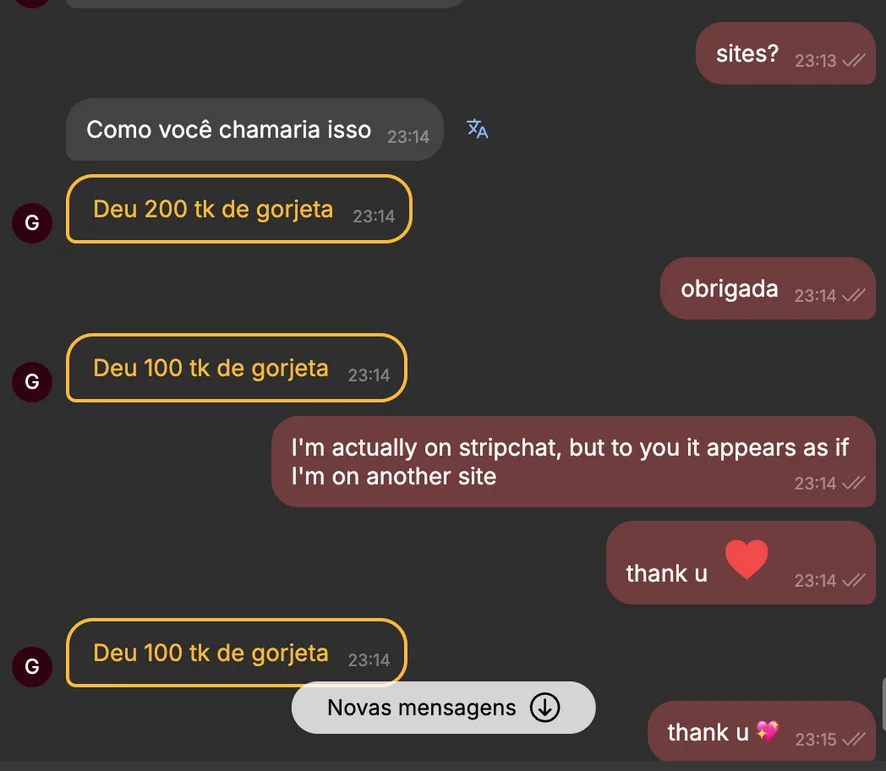Open G avatar beside tip under "obrigada"

tap(32, 381)
